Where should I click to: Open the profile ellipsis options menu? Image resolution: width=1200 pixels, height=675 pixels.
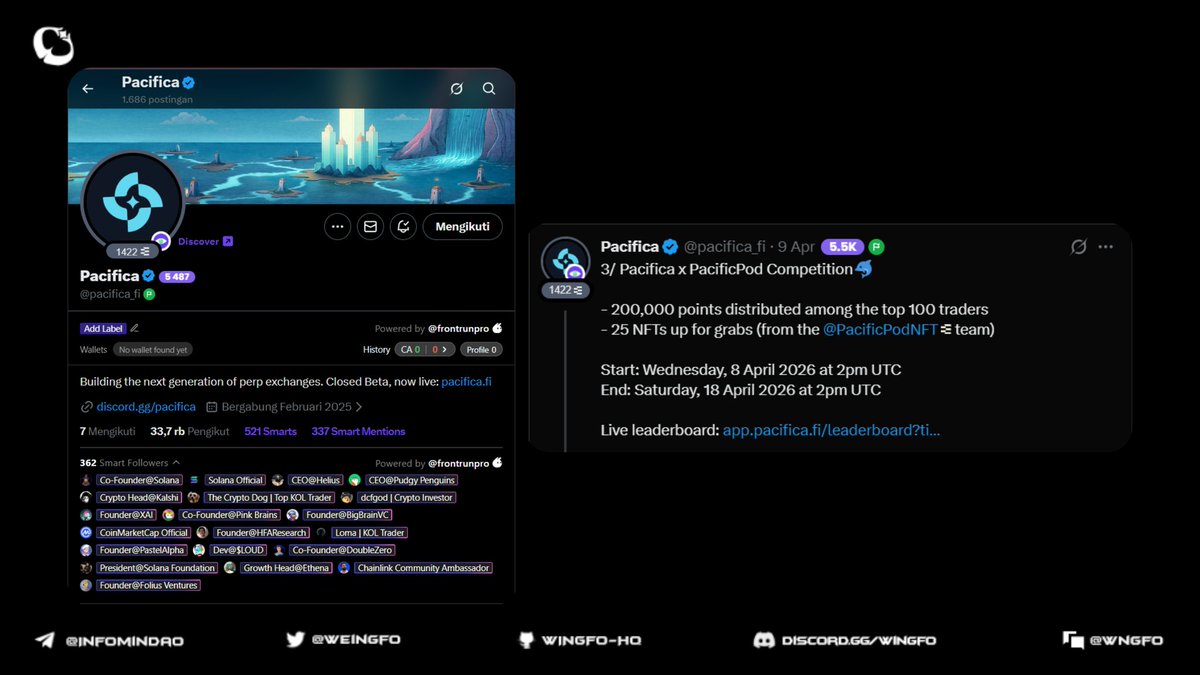pos(337,226)
